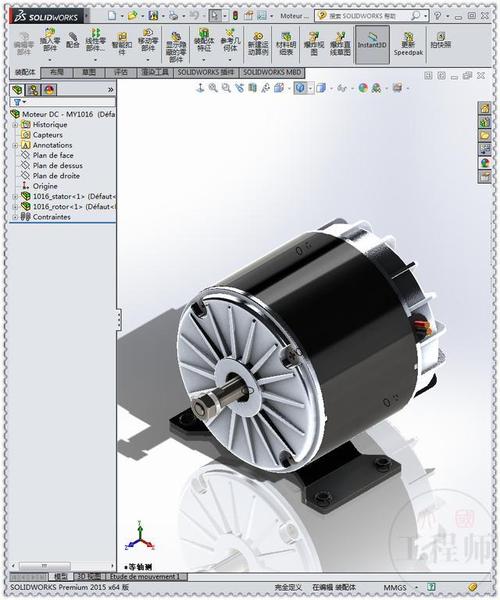Expand the 1016_stator<1> tree node
Image resolution: width=500 pixels, height=600 pixels.
pos(15,196)
